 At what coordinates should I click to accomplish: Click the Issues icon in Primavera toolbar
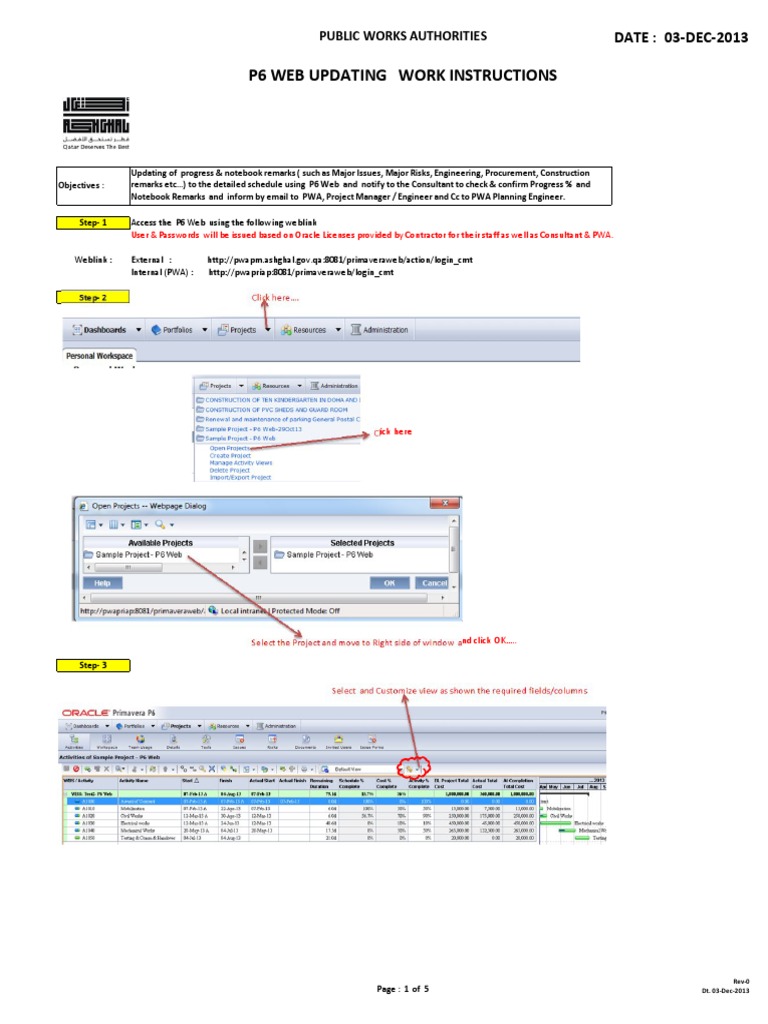pos(240,742)
